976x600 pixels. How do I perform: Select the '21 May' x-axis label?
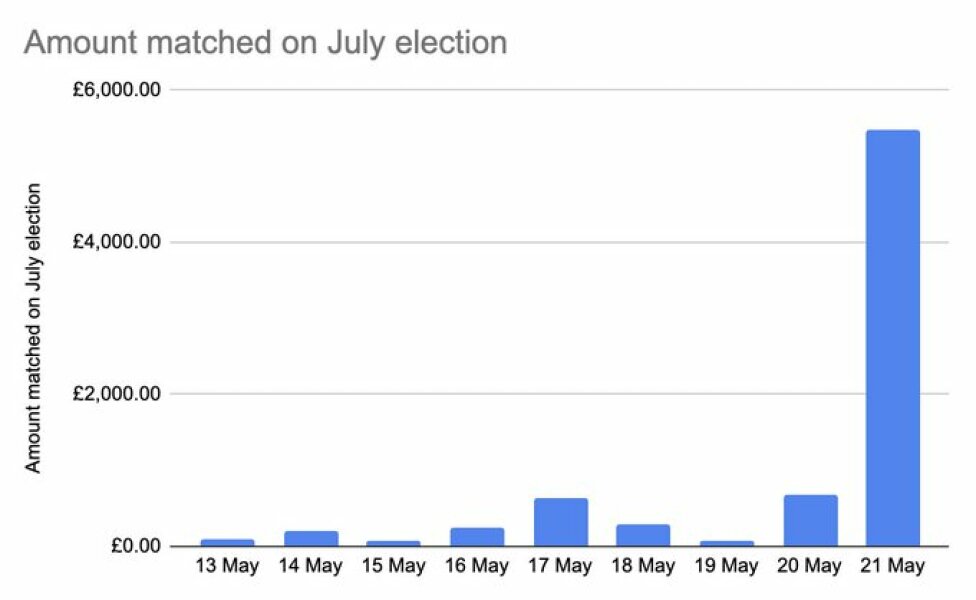[892, 567]
